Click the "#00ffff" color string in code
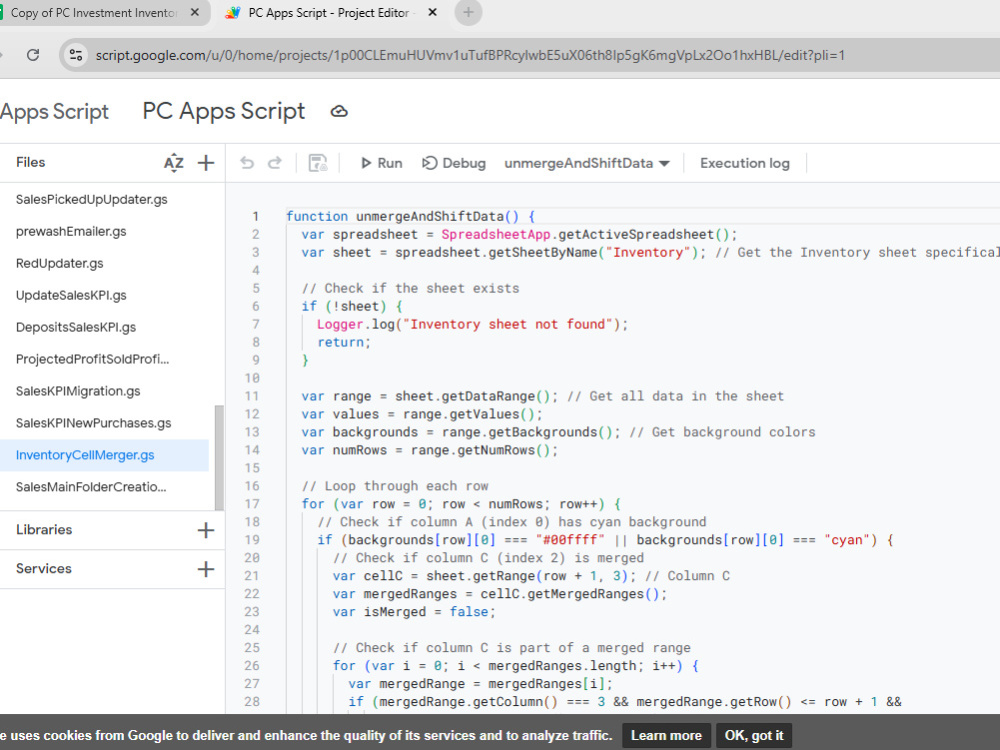 point(570,540)
